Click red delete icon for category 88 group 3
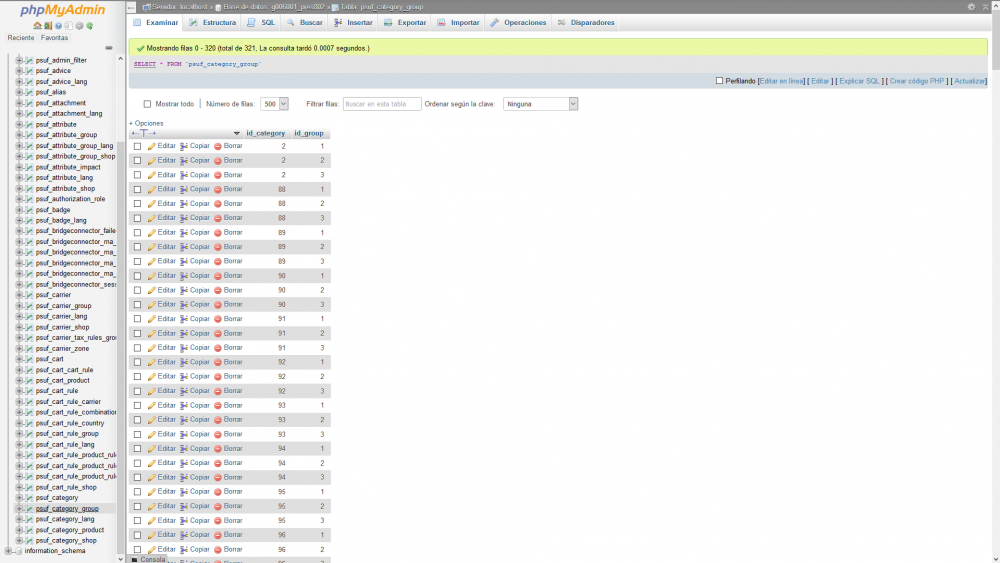The image size is (1000, 563). (x=217, y=218)
